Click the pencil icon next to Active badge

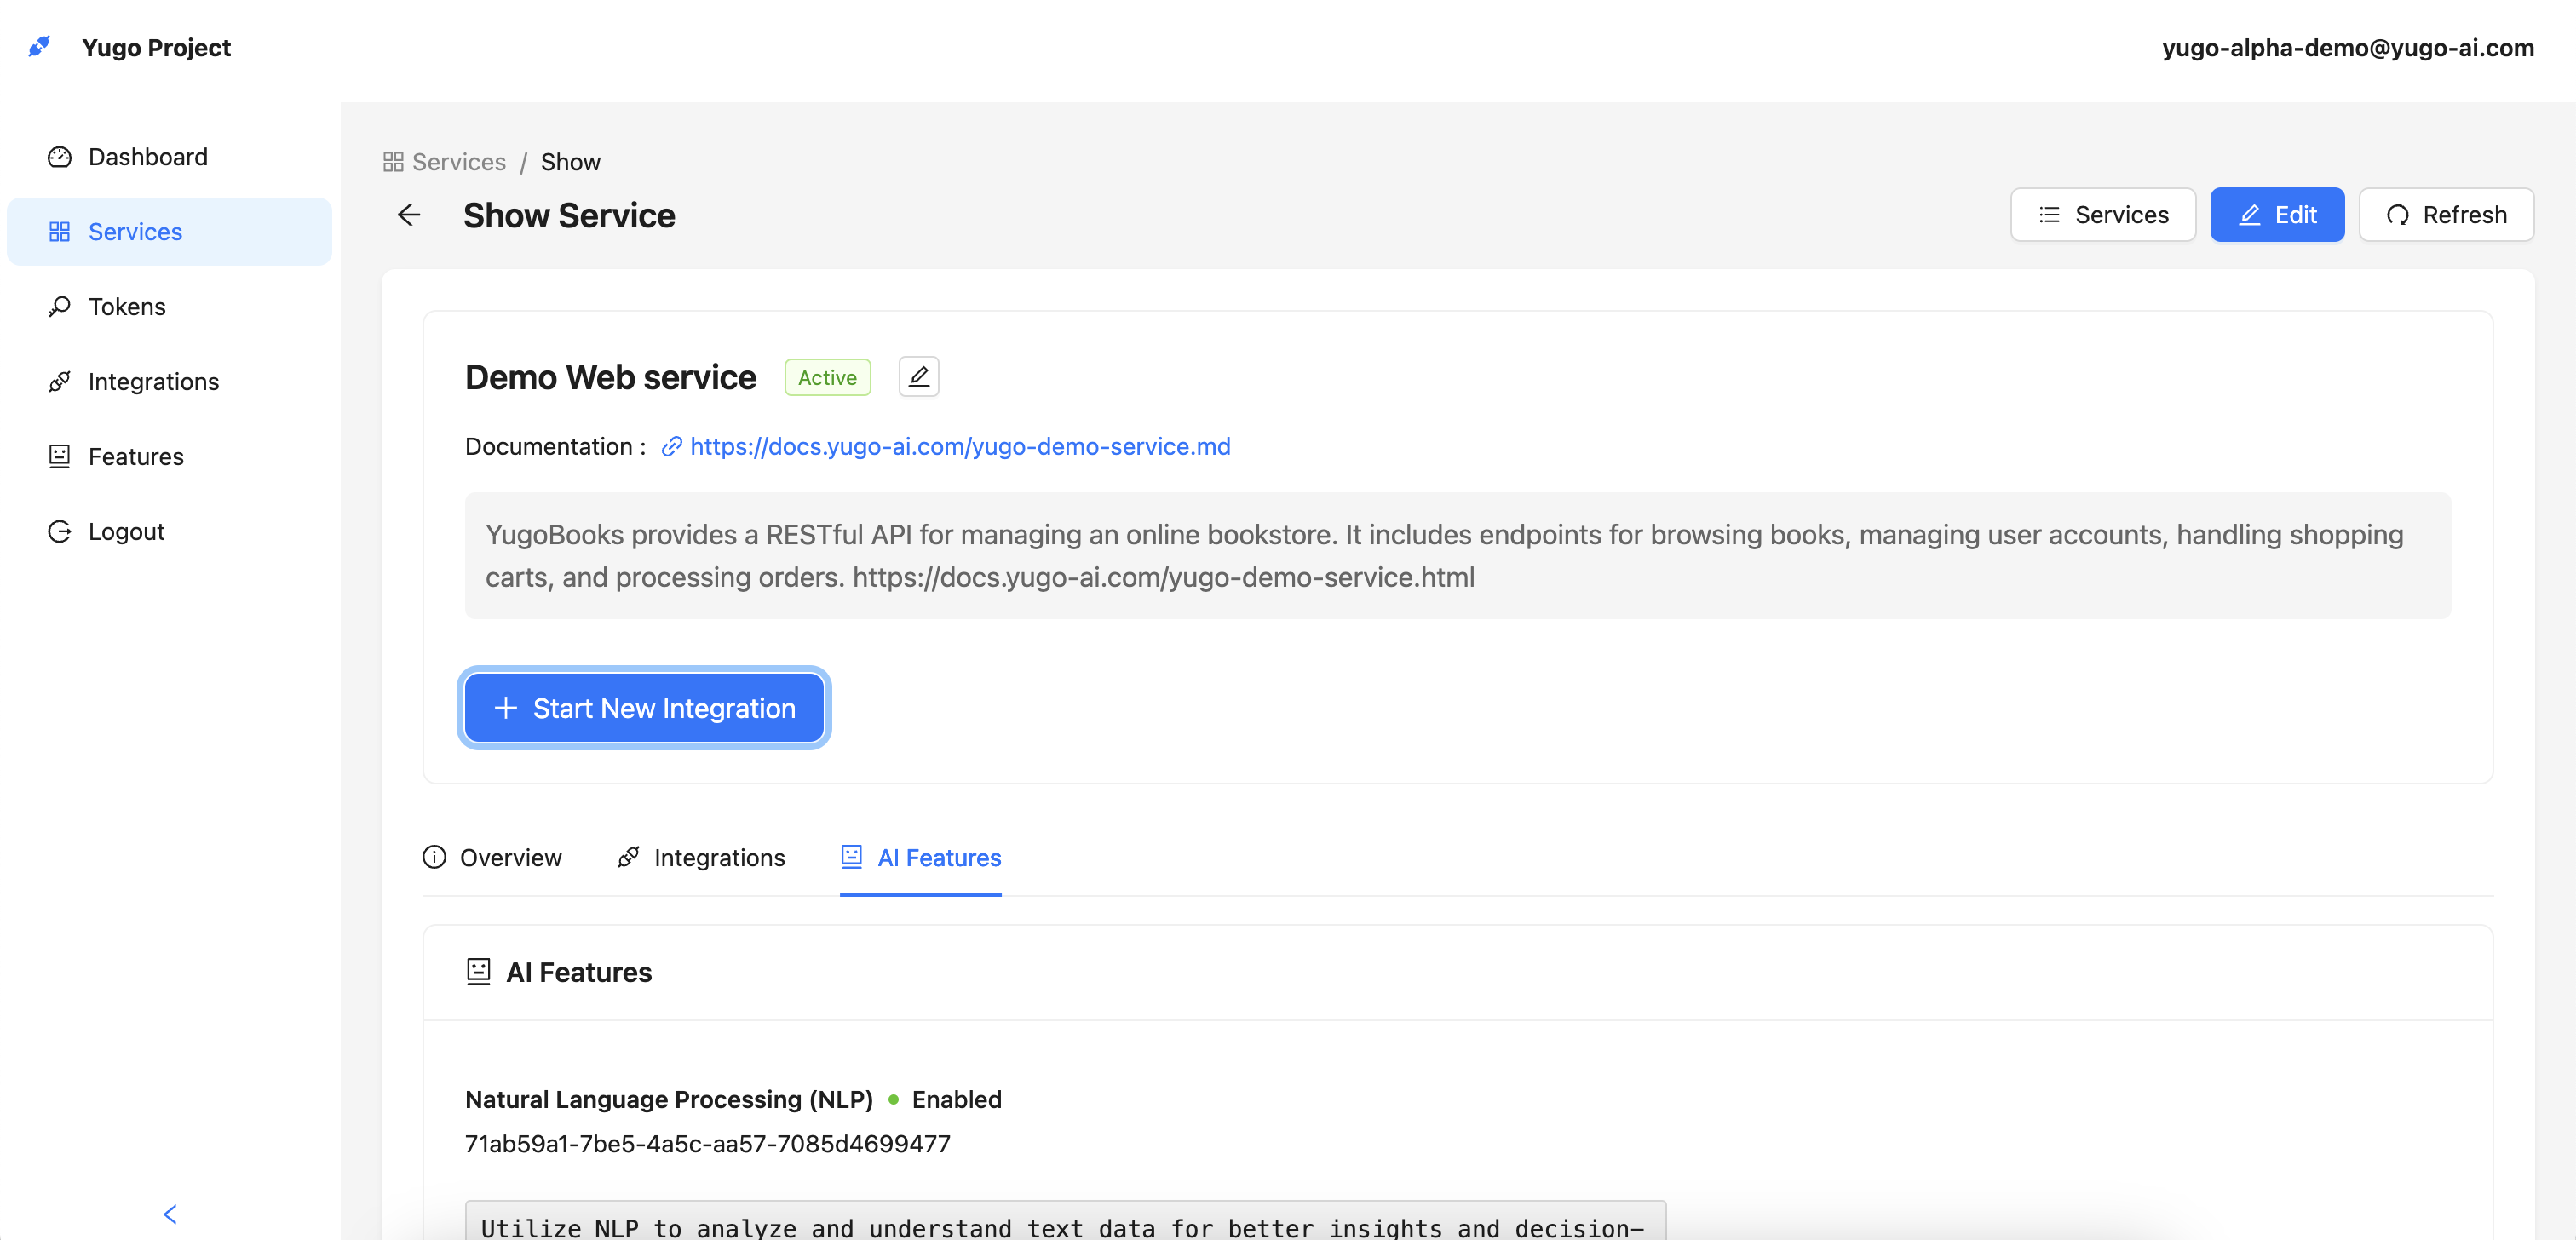[918, 377]
